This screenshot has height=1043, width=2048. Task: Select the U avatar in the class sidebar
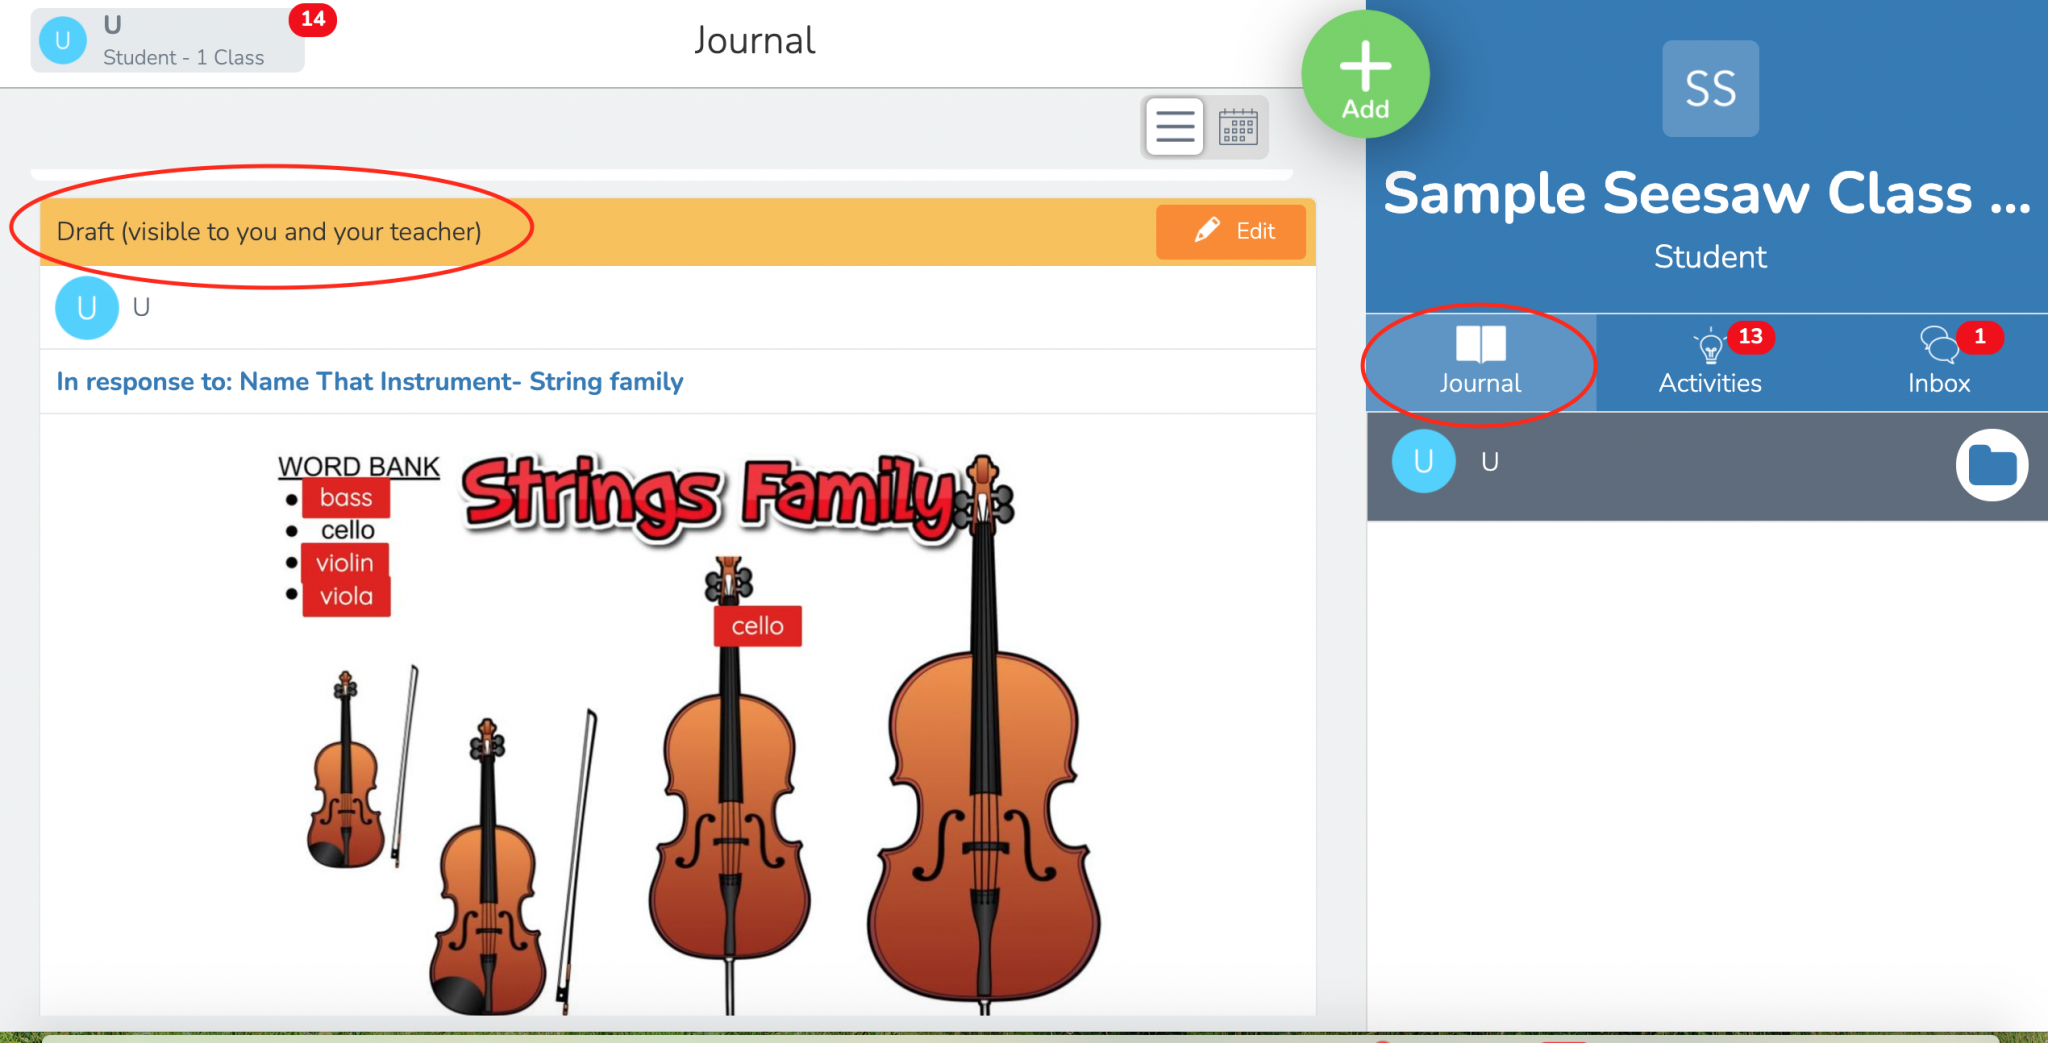[x=1423, y=462]
